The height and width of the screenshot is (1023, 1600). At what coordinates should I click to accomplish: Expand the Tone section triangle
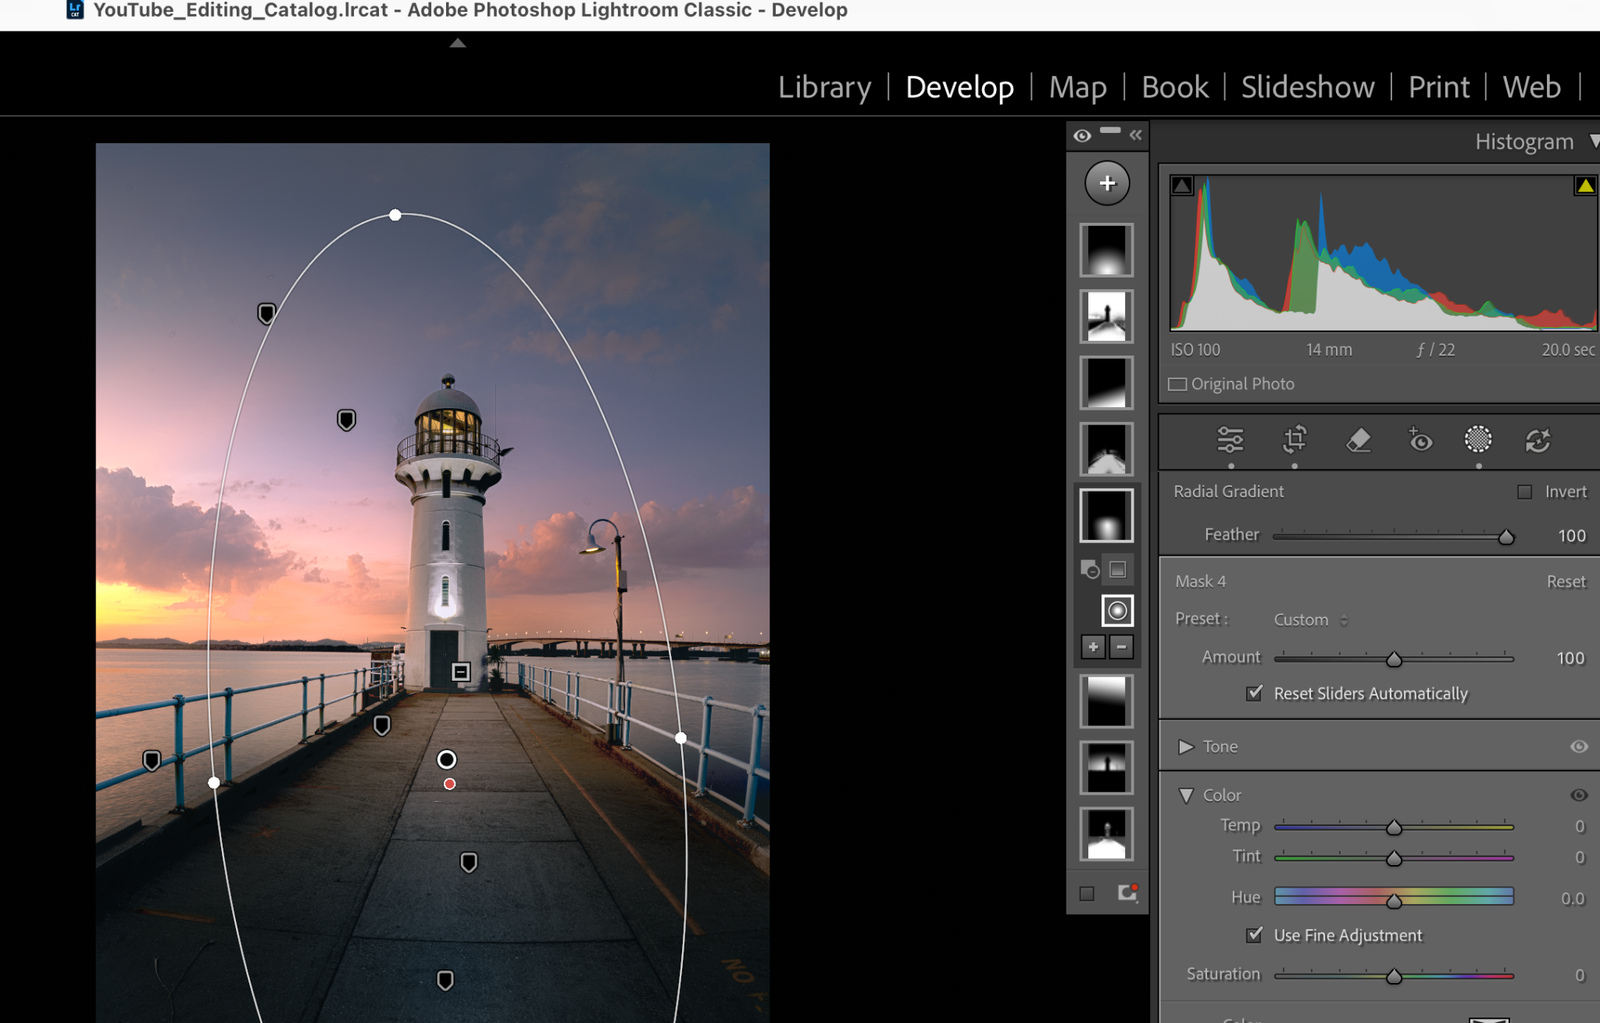click(1186, 747)
